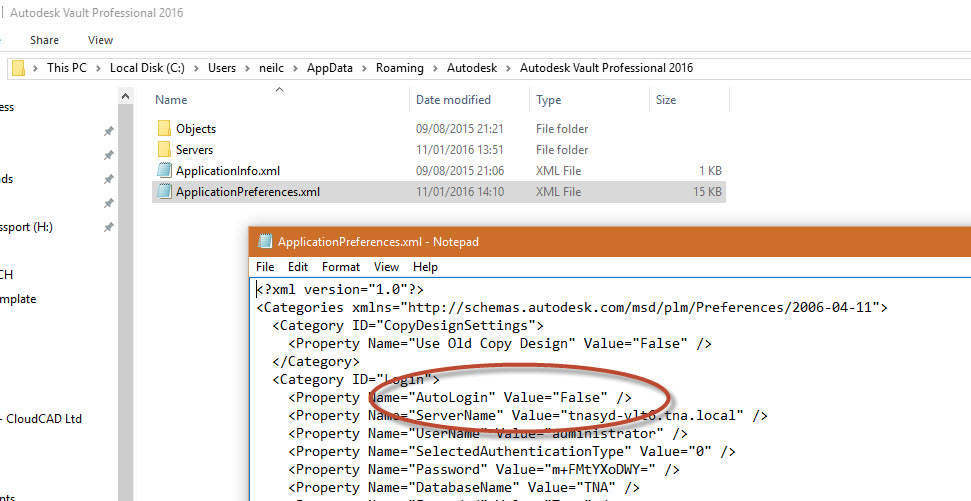Open Notepad Format menu
The width and height of the screenshot is (971, 501).
tap(341, 267)
